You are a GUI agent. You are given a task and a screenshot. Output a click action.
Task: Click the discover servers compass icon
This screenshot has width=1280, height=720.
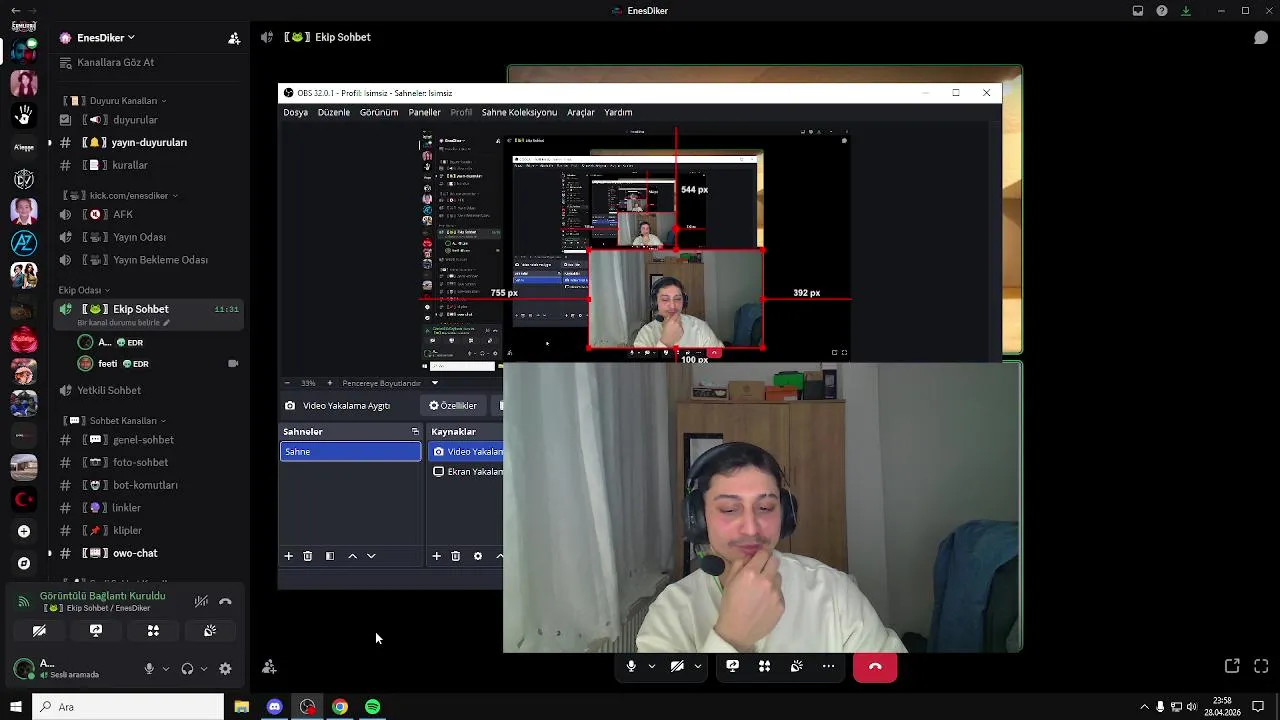point(24,563)
